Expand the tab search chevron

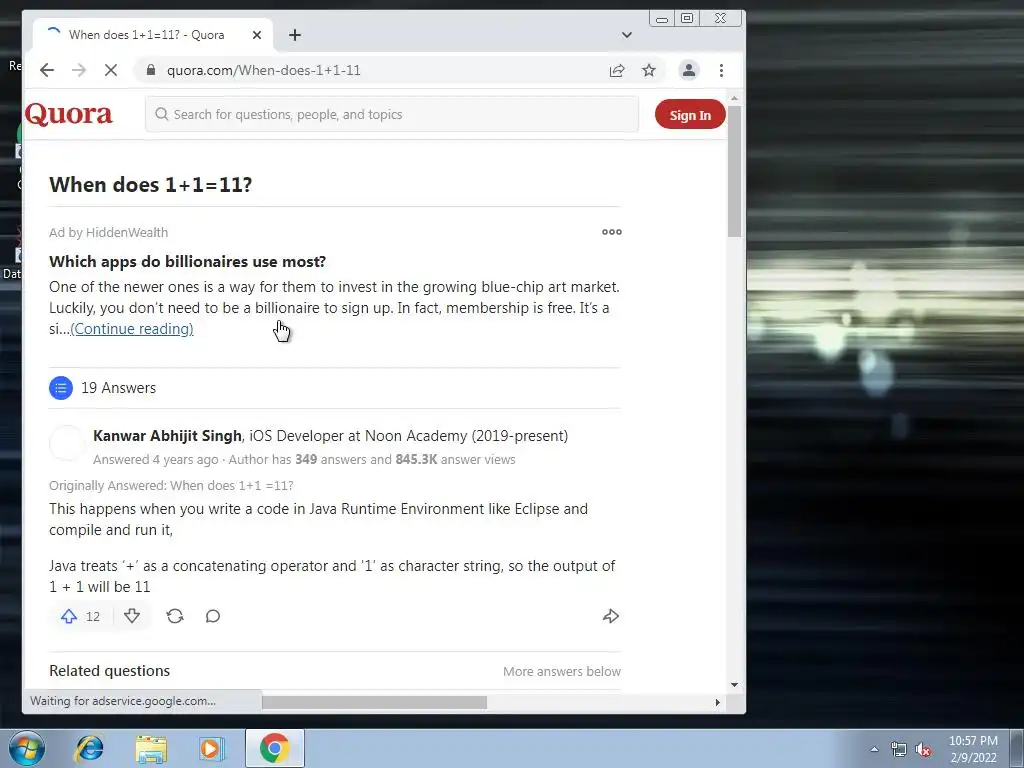(x=626, y=35)
